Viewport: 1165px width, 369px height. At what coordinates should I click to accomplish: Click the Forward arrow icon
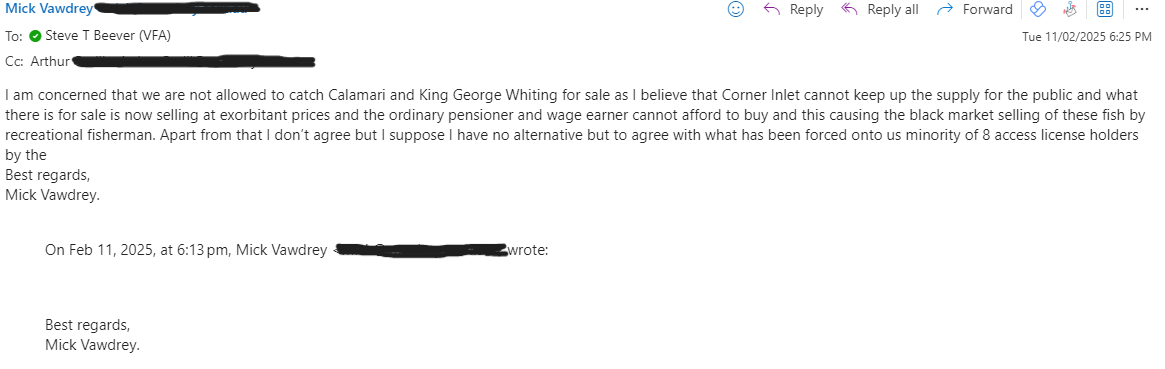[x=945, y=9]
